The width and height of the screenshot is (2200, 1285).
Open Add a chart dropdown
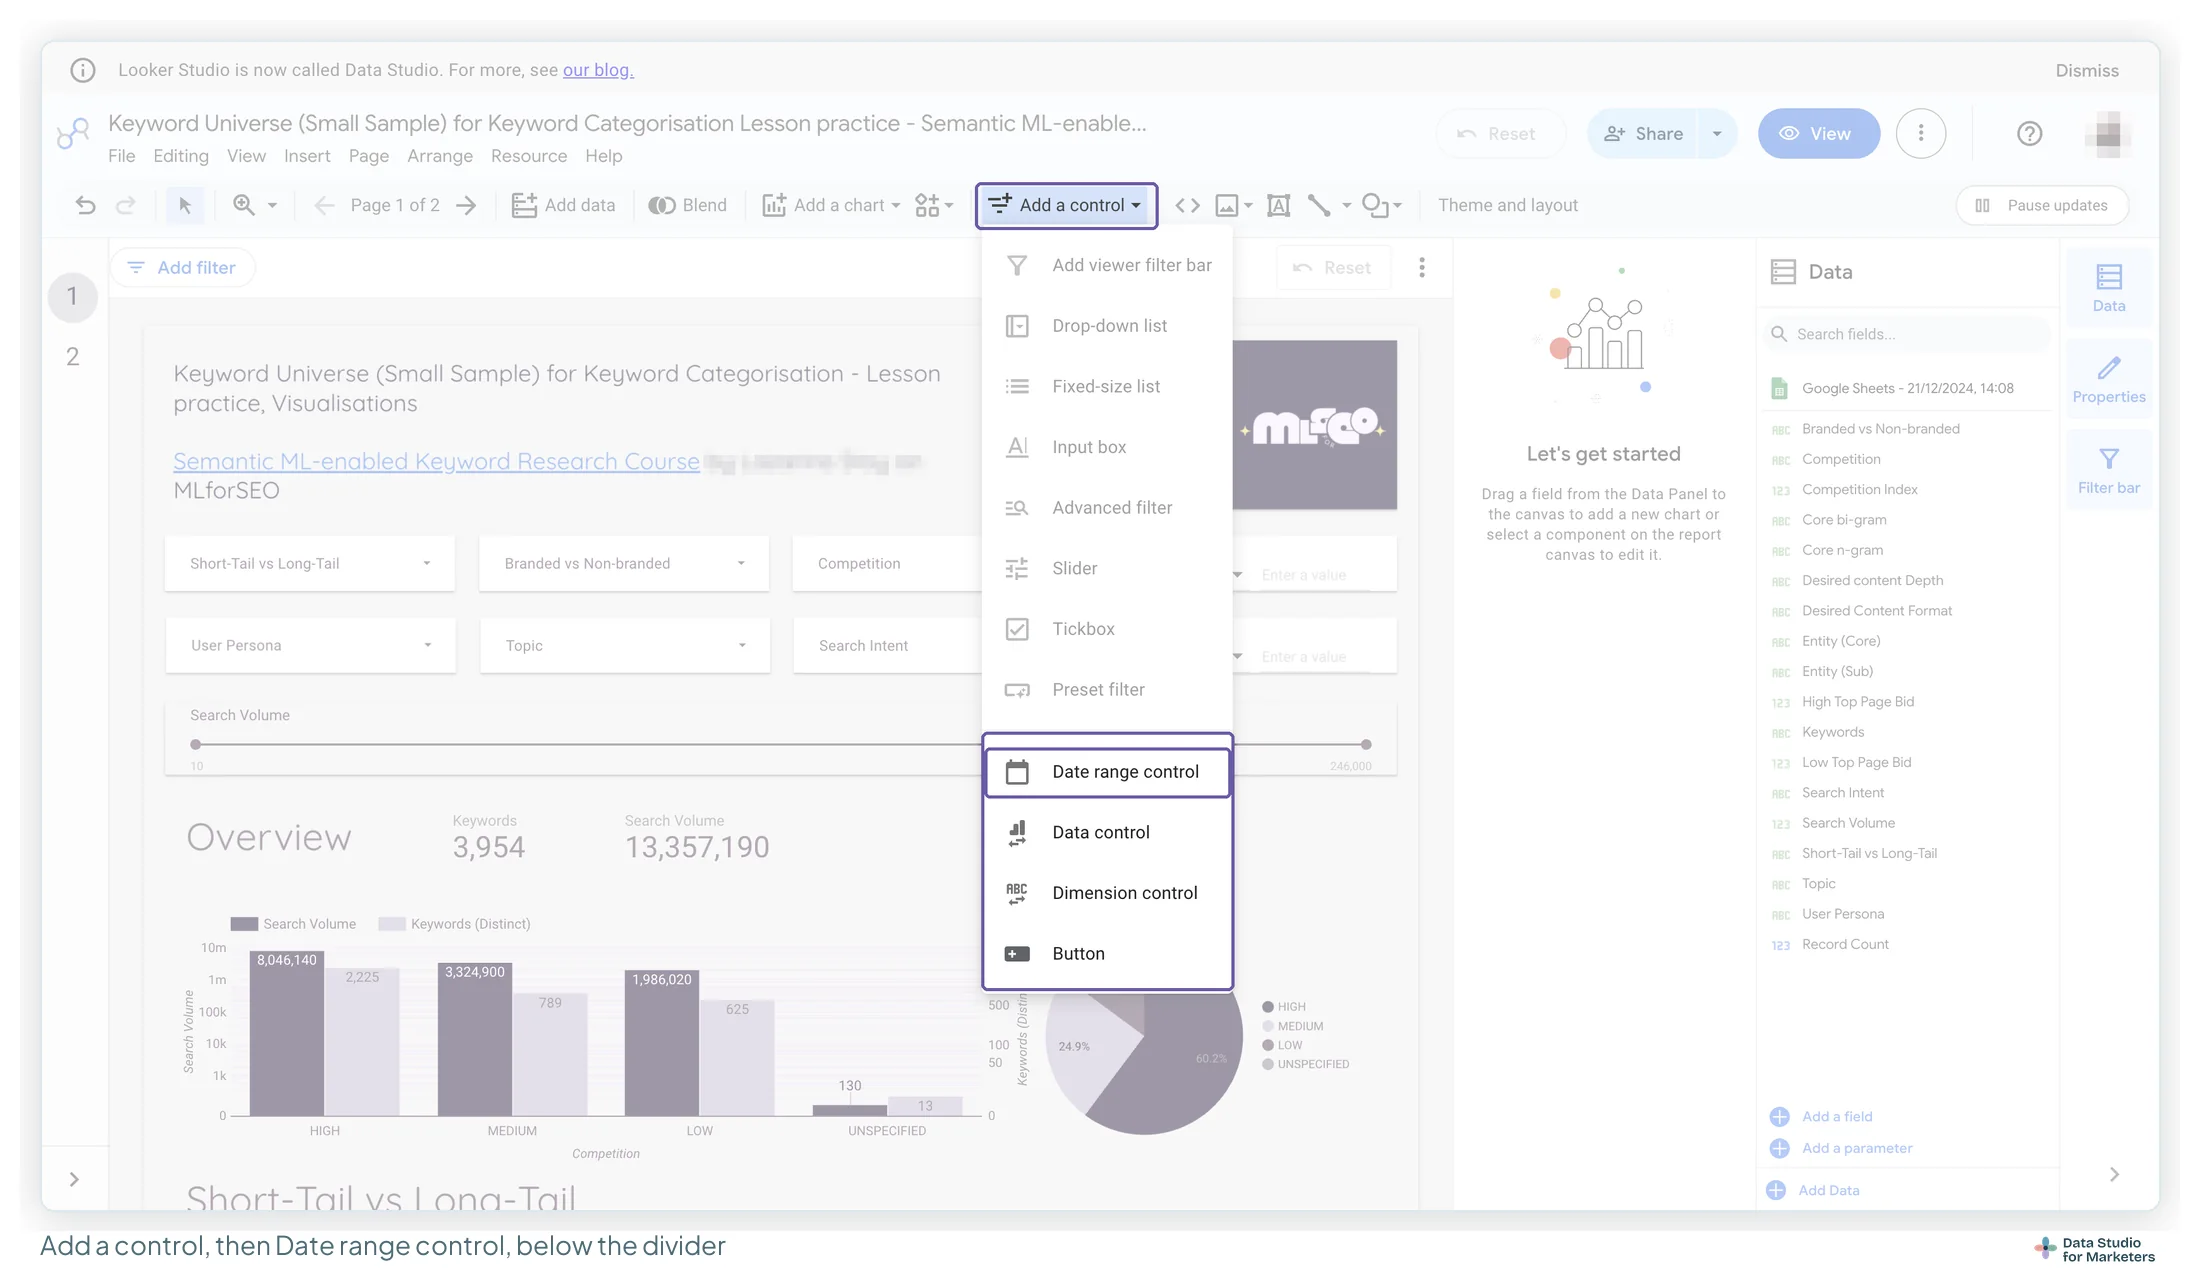[x=832, y=205]
